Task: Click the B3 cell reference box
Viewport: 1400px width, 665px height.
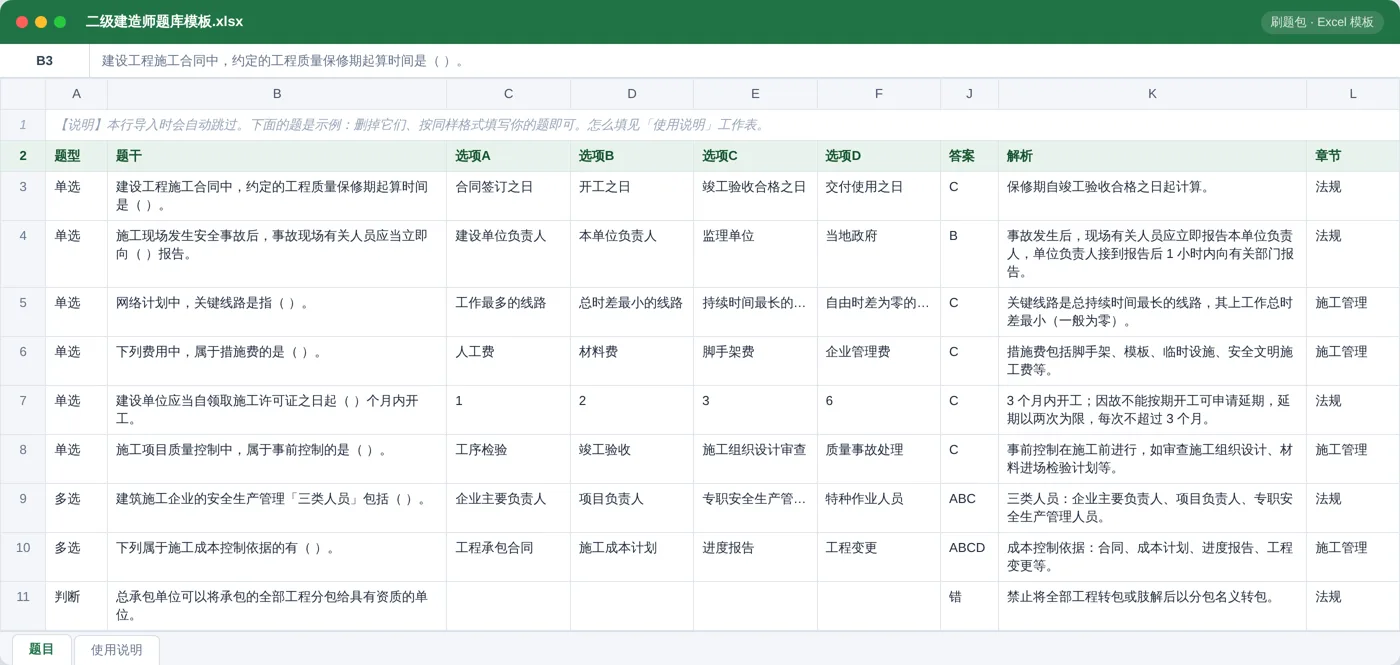Action: pos(45,61)
